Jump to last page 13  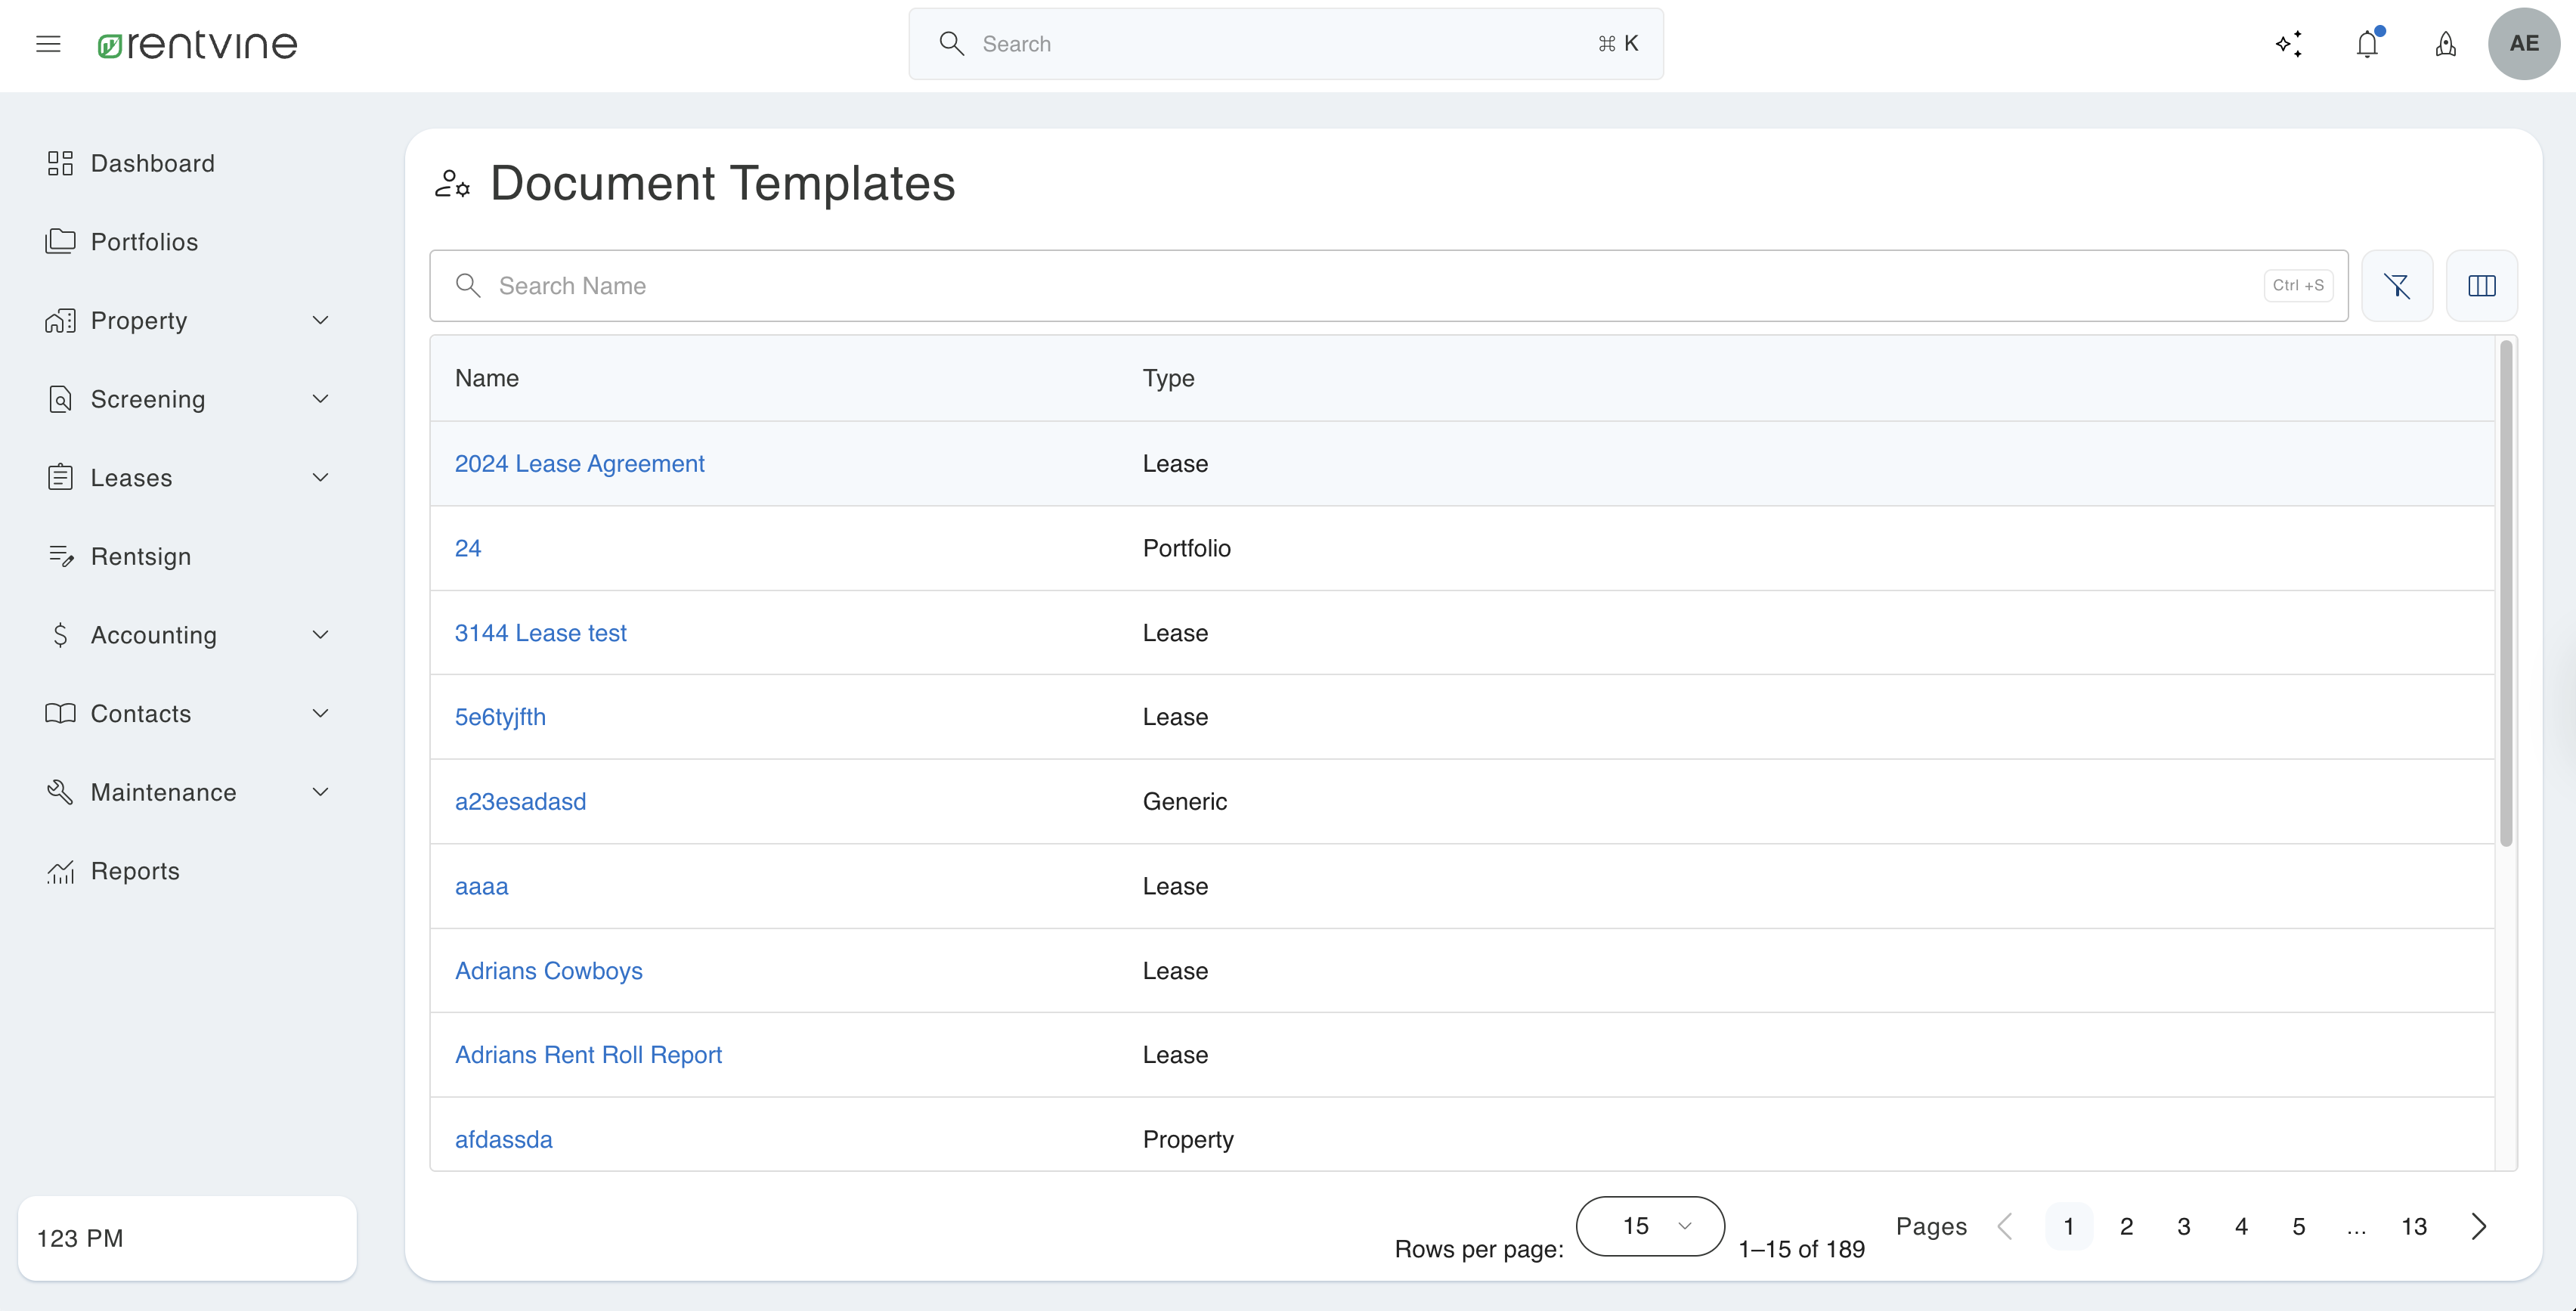coord(2414,1227)
